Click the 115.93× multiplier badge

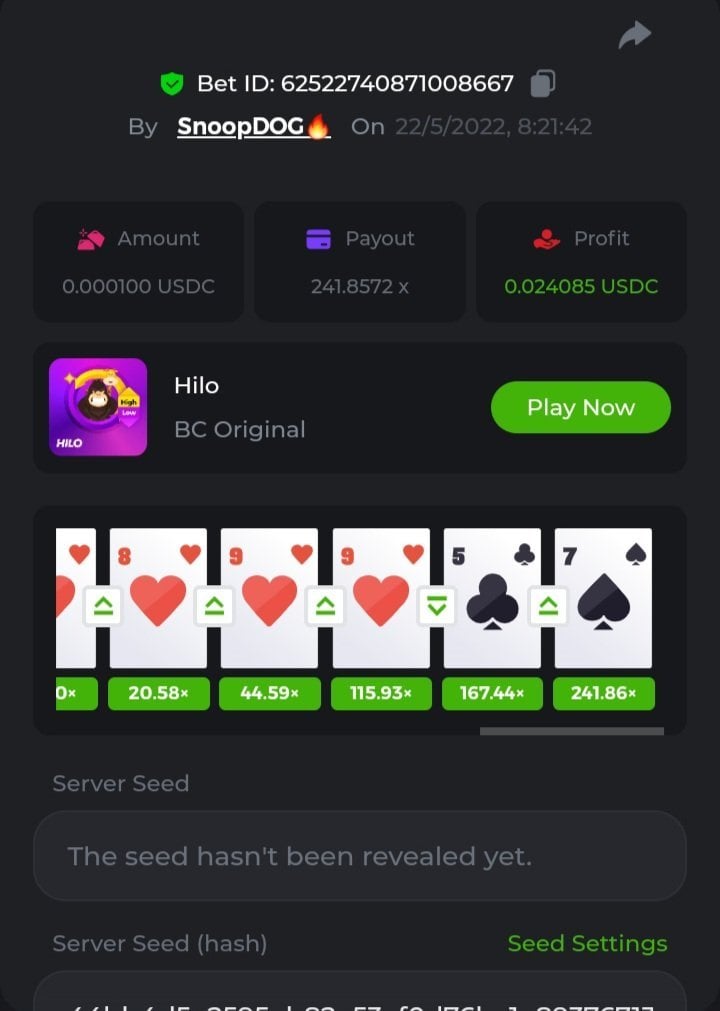tap(382, 693)
